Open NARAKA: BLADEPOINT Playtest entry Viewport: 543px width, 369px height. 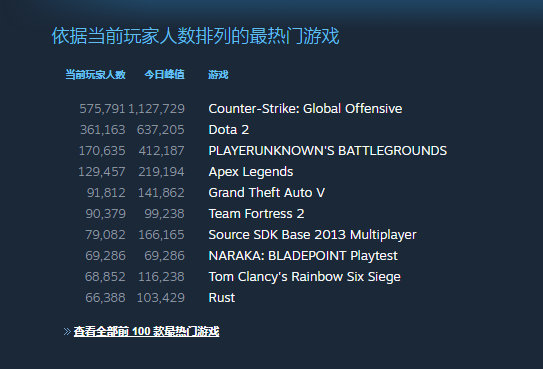303,256
